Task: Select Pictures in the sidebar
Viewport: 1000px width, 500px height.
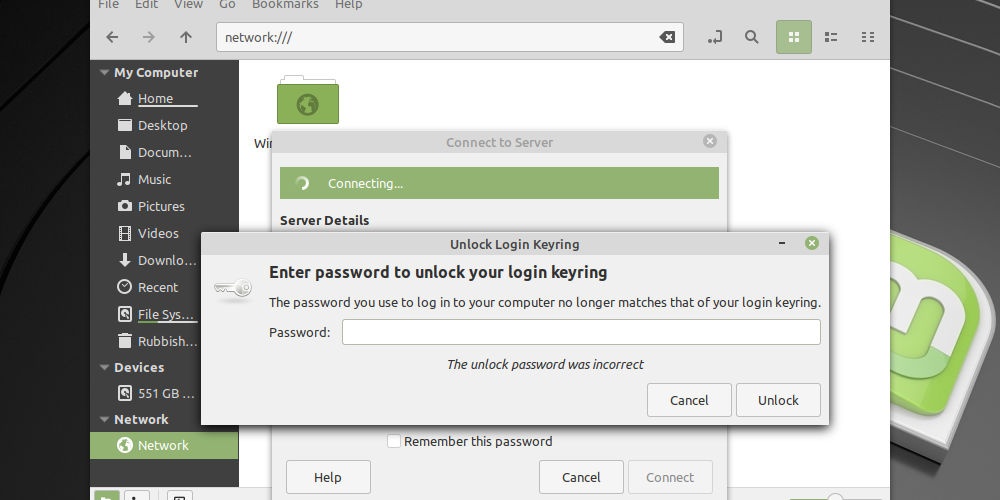Action: (161, 207)
